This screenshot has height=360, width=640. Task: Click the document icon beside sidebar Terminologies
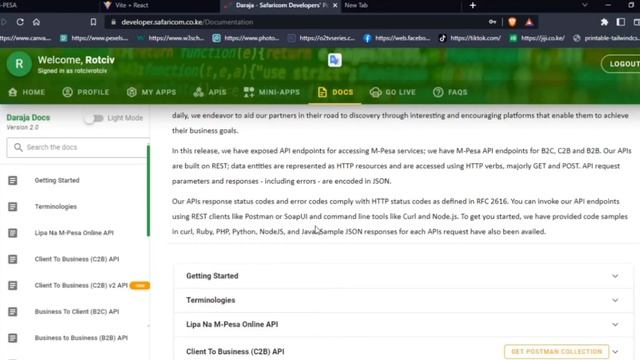pyautogui.click(x=13, y=207)
